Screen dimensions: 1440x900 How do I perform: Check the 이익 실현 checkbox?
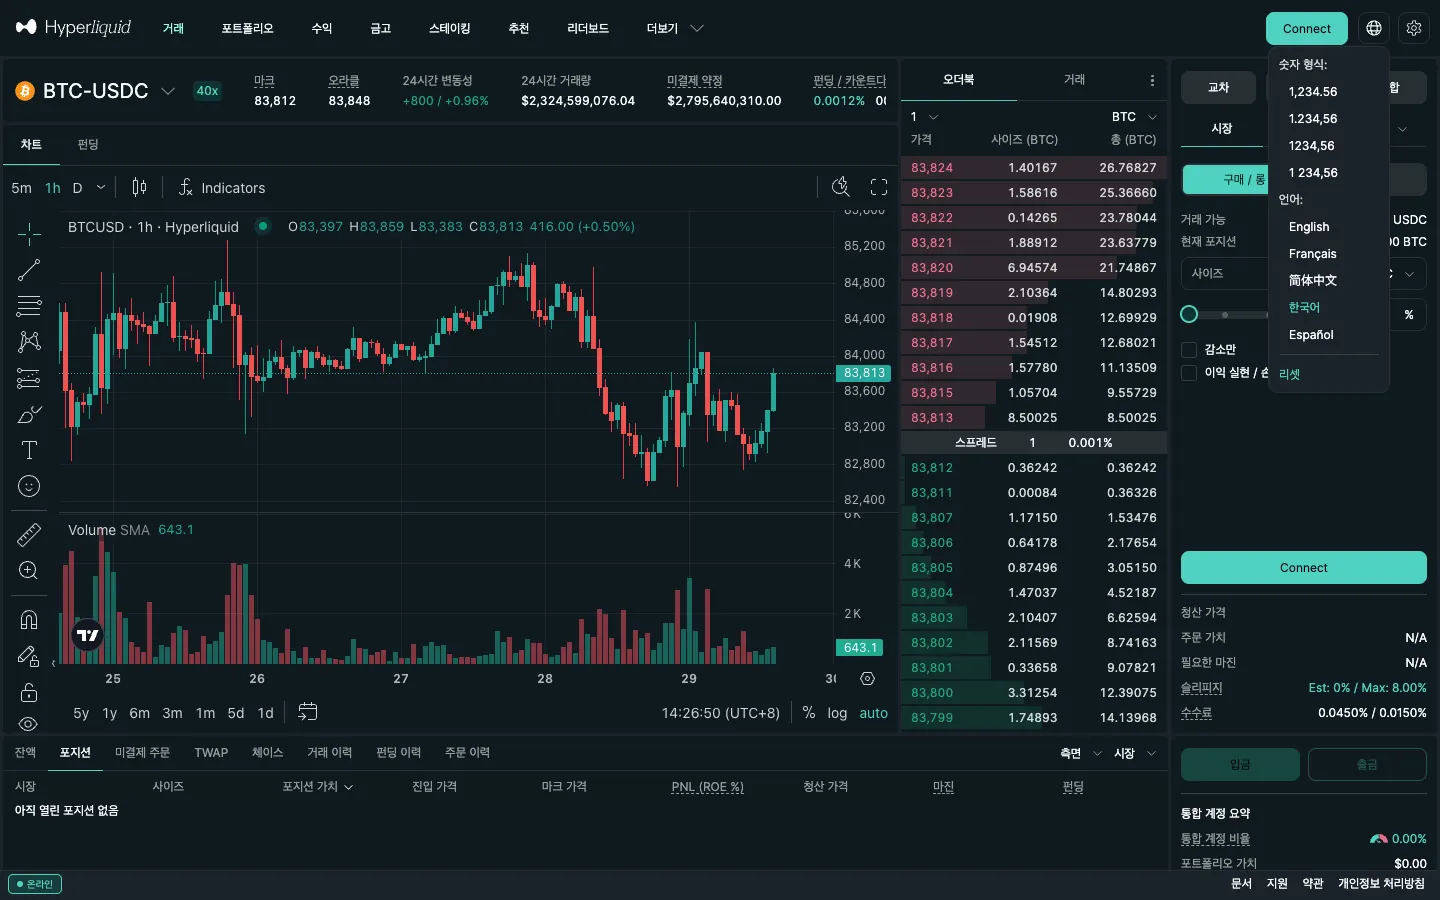1189,372
